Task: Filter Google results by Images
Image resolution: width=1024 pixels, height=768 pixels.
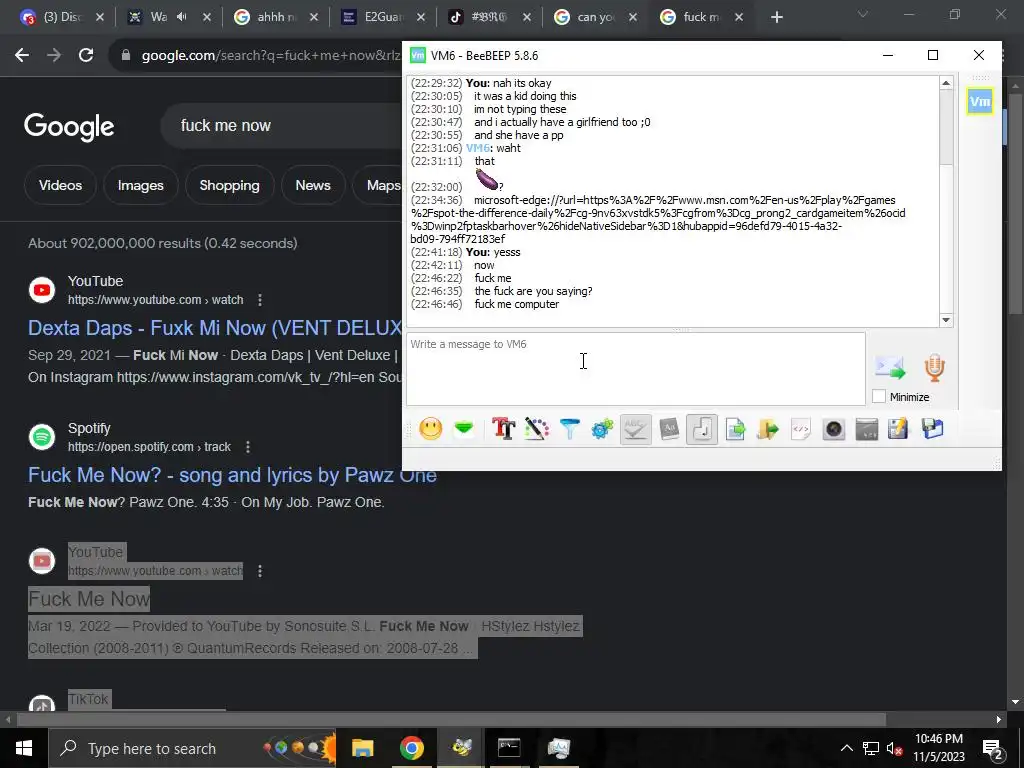Action: pos(140,185)
